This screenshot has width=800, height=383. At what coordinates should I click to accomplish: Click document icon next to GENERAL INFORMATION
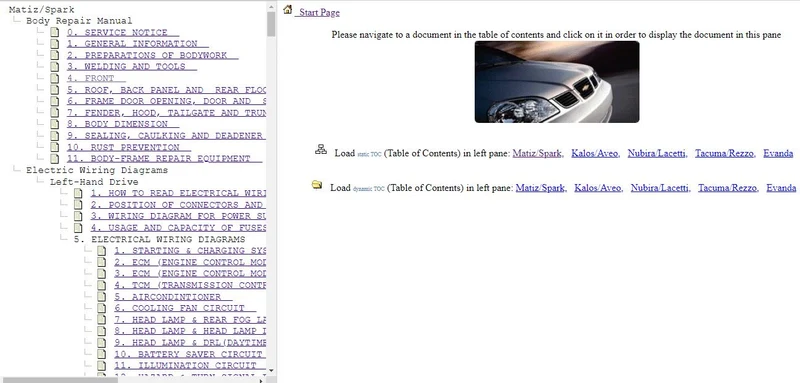(x=55, y=44)
